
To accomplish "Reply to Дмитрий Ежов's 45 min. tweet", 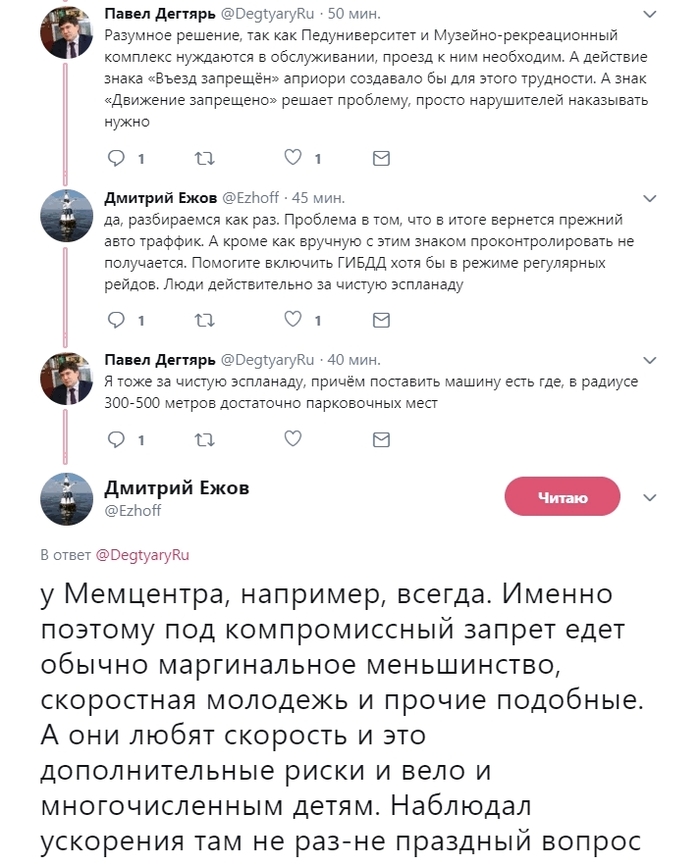I will click(x=116, y=320).
